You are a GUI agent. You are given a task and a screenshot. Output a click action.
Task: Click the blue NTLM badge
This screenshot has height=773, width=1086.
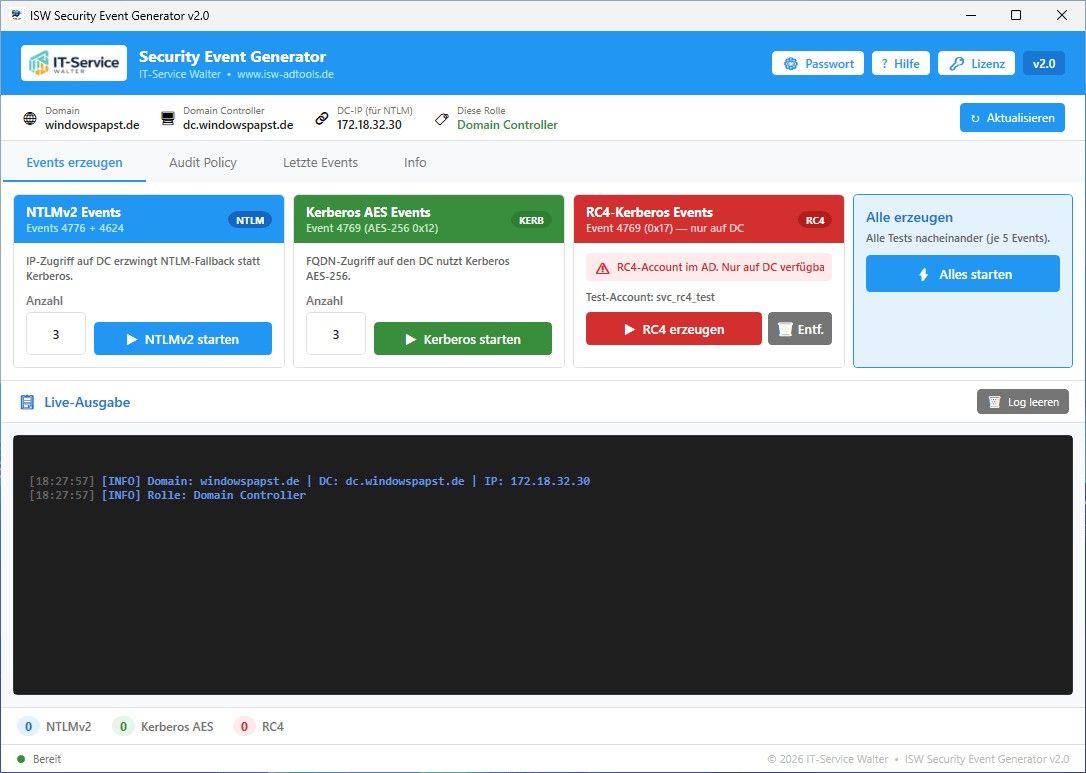pos(249,220)
